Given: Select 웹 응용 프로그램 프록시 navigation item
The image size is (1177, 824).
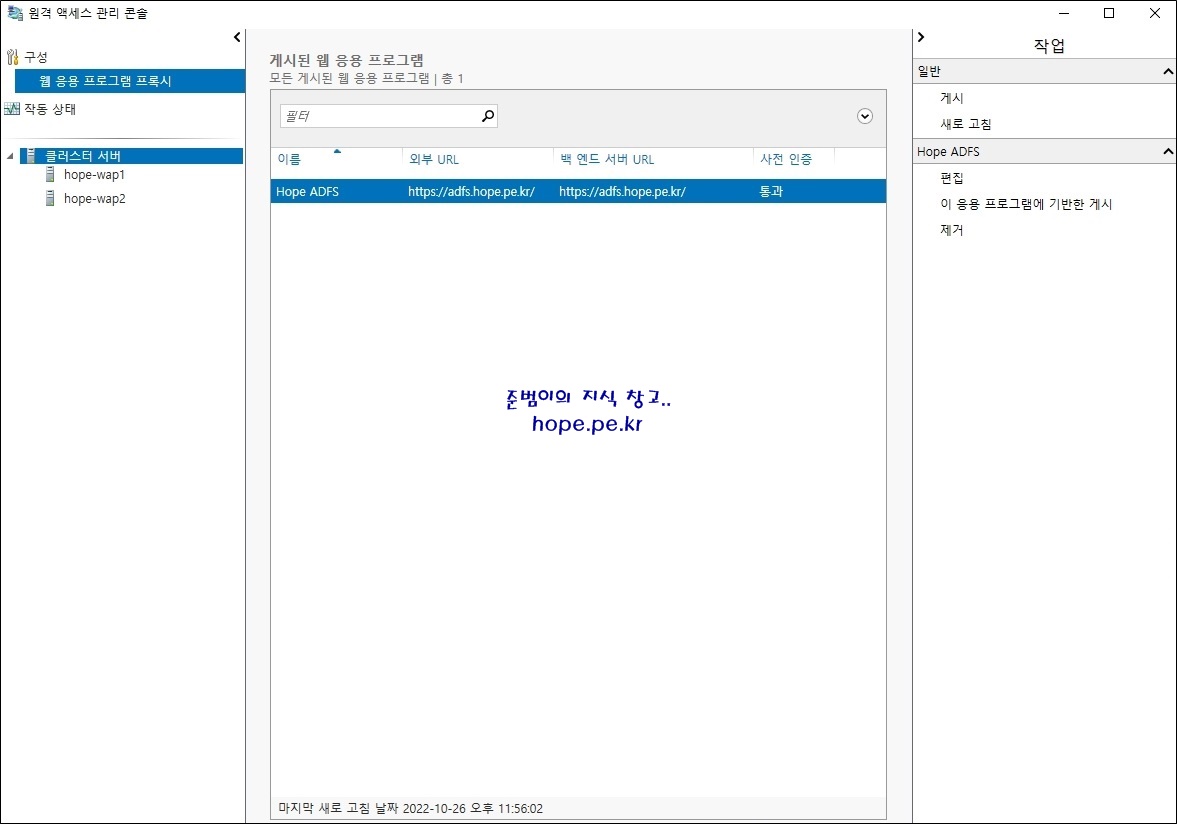Looking at the screenshot, I should coord(130,81).
